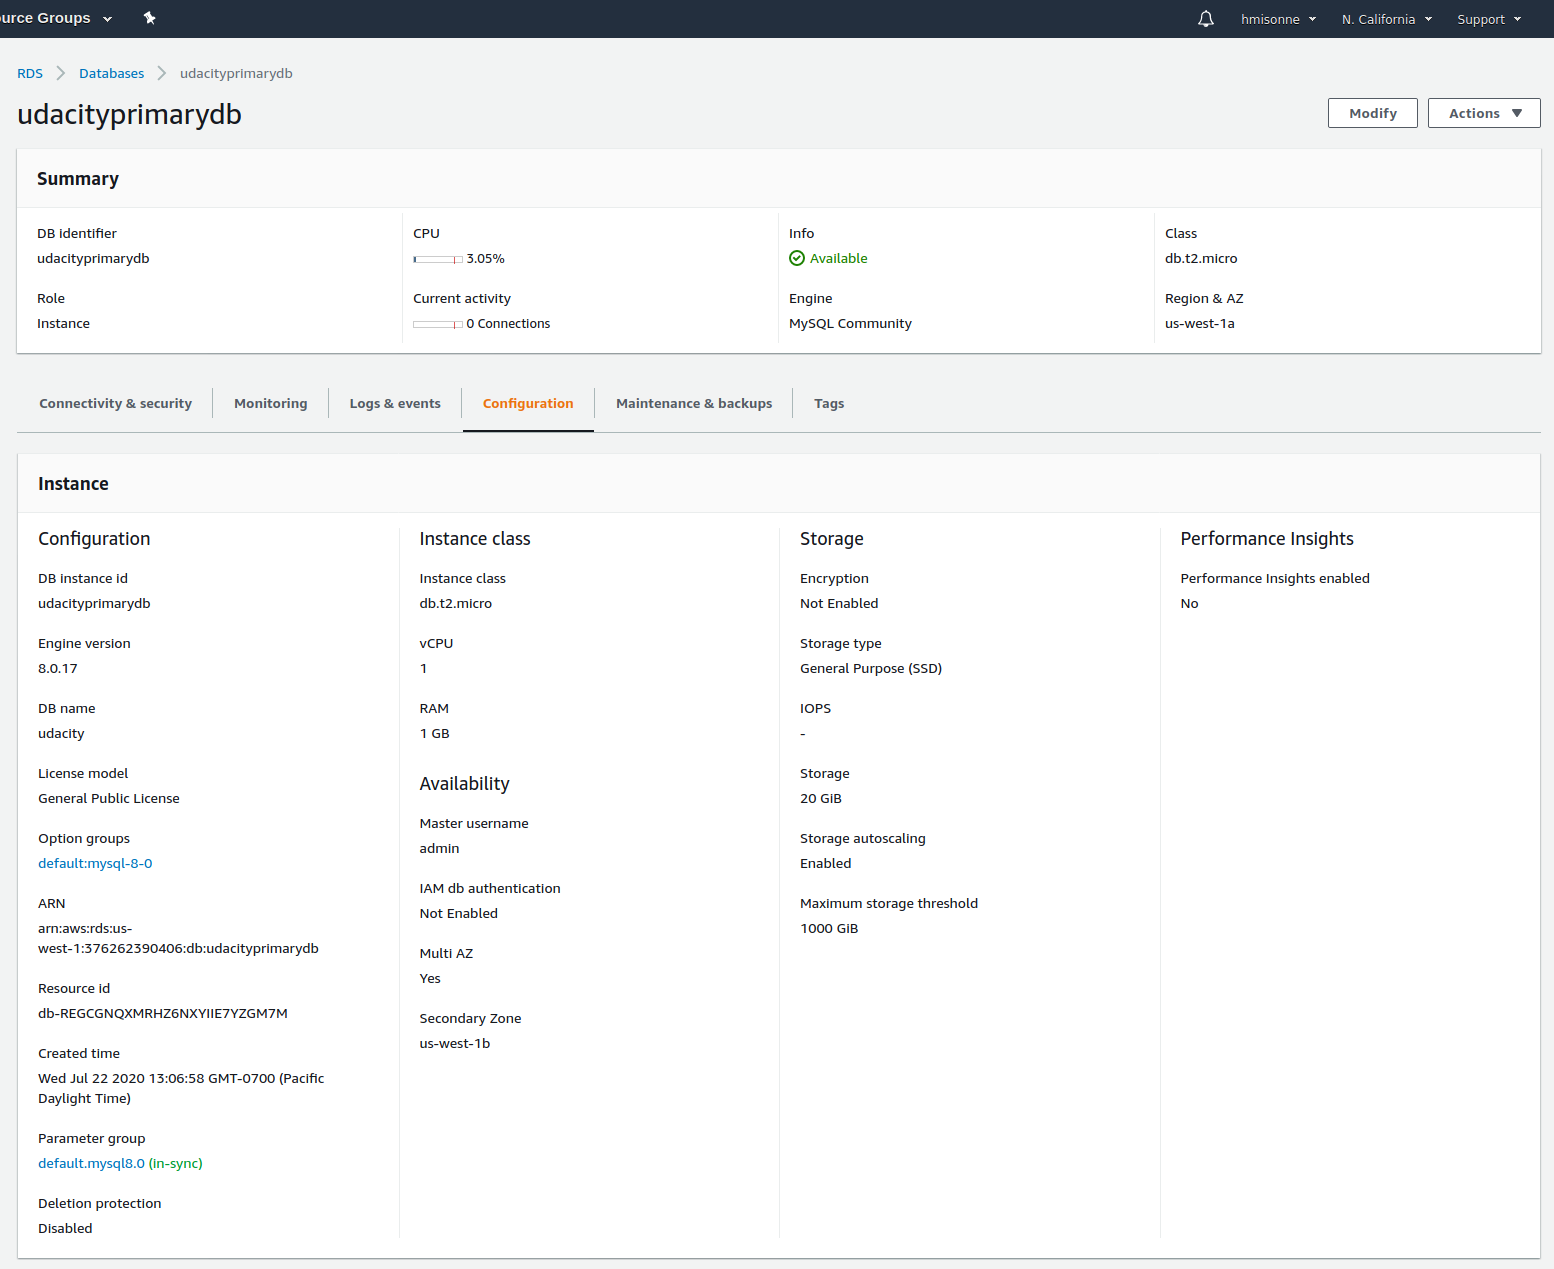Click the udacityprimarydb breadcrumb text
1554x1269 pixels.
[236, 73]
